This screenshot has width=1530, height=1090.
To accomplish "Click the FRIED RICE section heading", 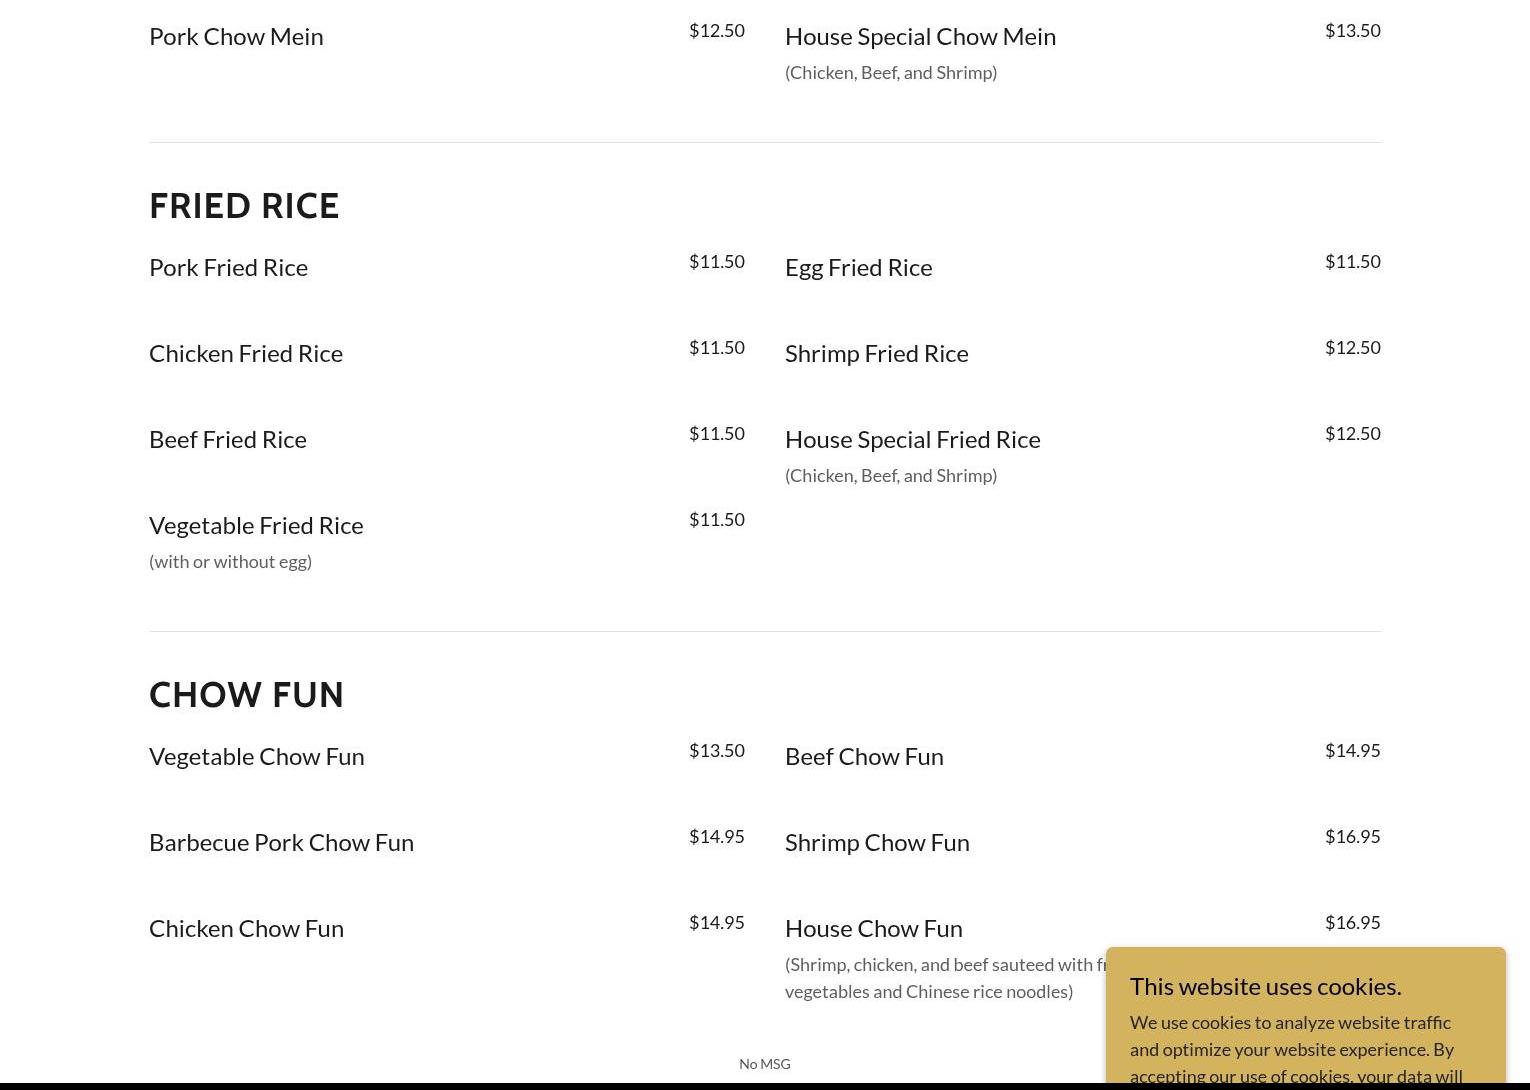I will click(244, 205).
